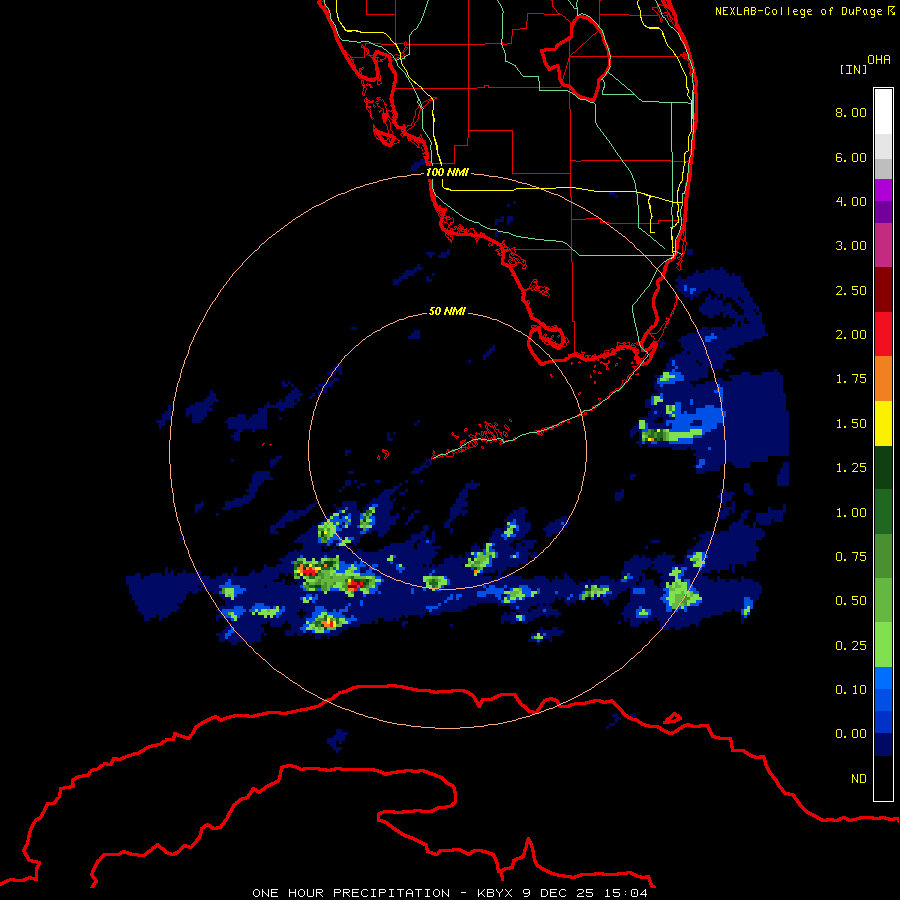Select the 4.00 legend value
The width and height of the screenshot is (900, 900).
851,201
